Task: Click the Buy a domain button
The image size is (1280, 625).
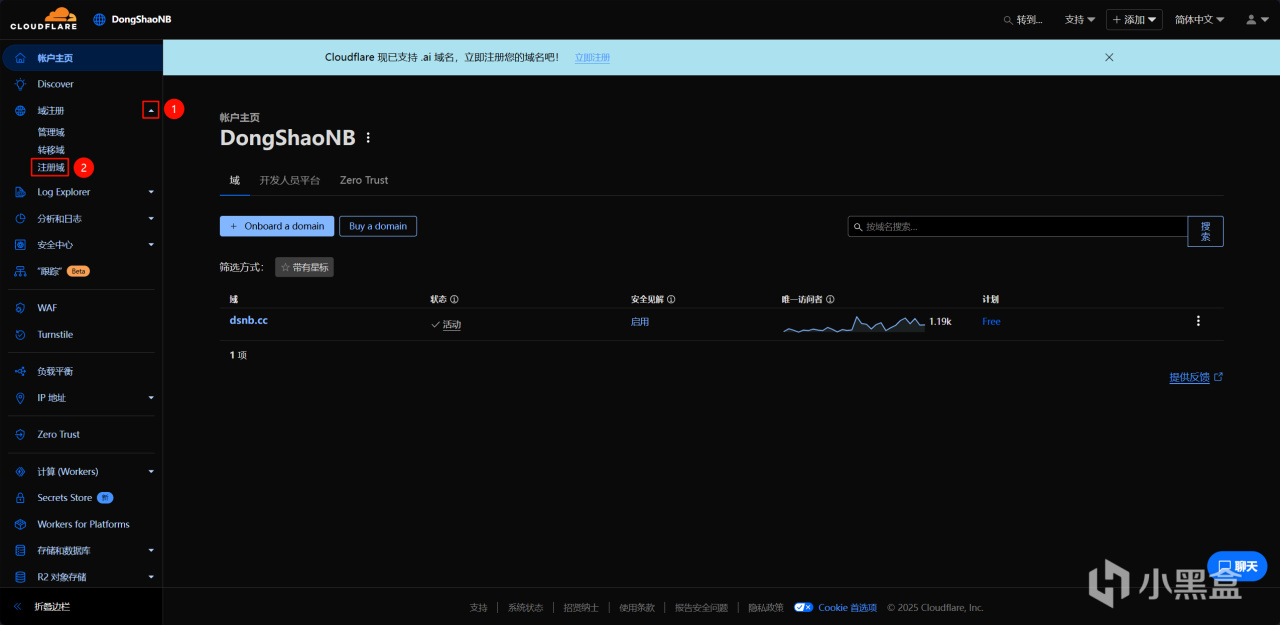Action: tap(378, 226)
